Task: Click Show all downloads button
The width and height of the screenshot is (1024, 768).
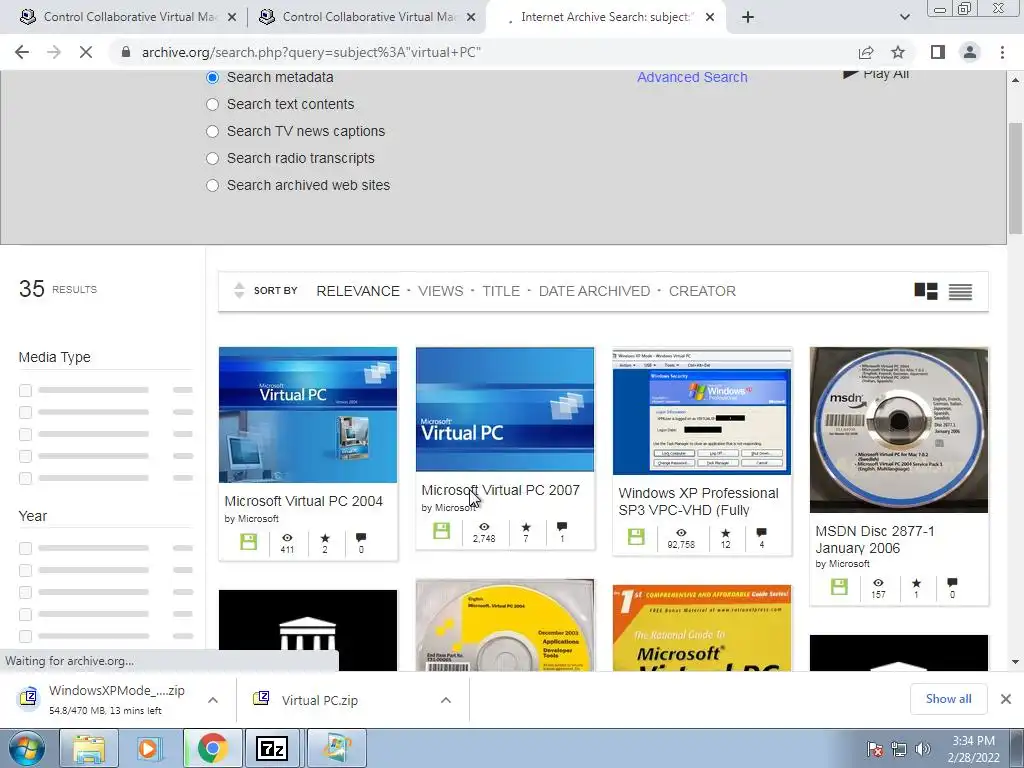Action: coord(948,699)
